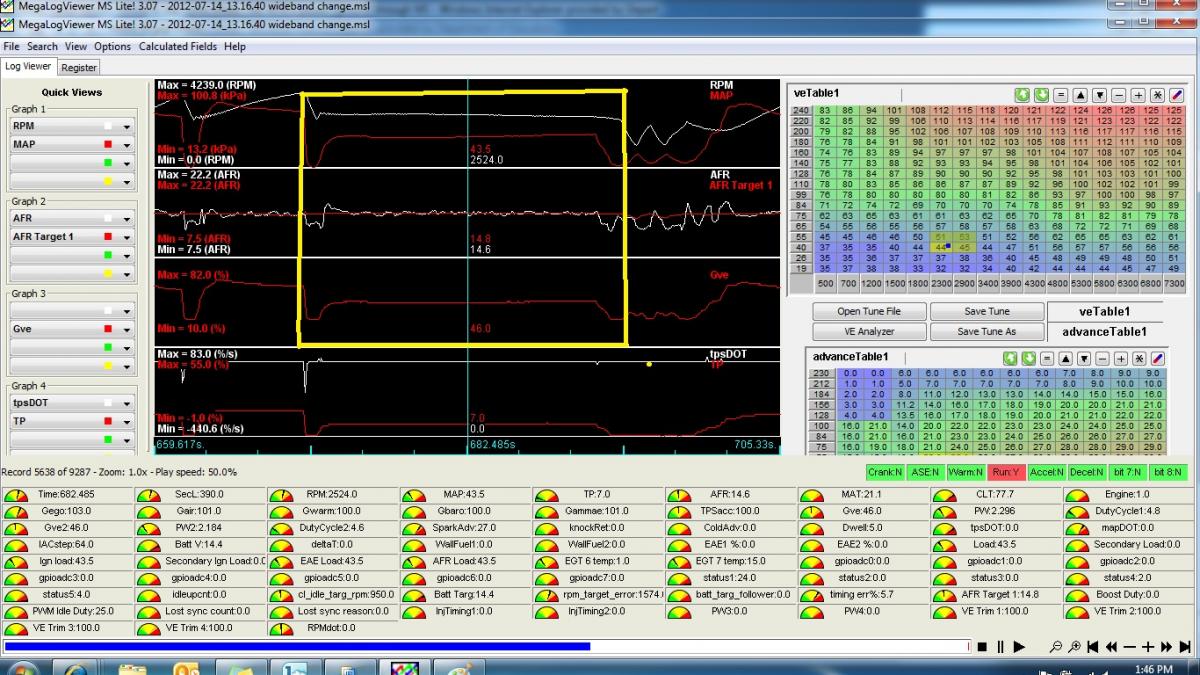Viewport: 1200px width, 675px height.
Task: Toggle the Accel:N status indicator
Action: coord(1047,472)
